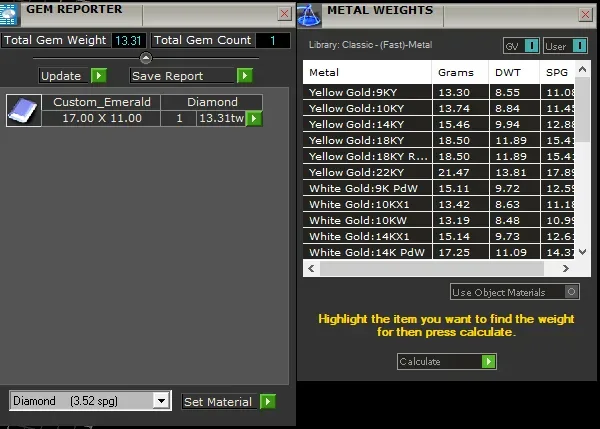Click the Metal Weights panel icon

tap(309, 15)
